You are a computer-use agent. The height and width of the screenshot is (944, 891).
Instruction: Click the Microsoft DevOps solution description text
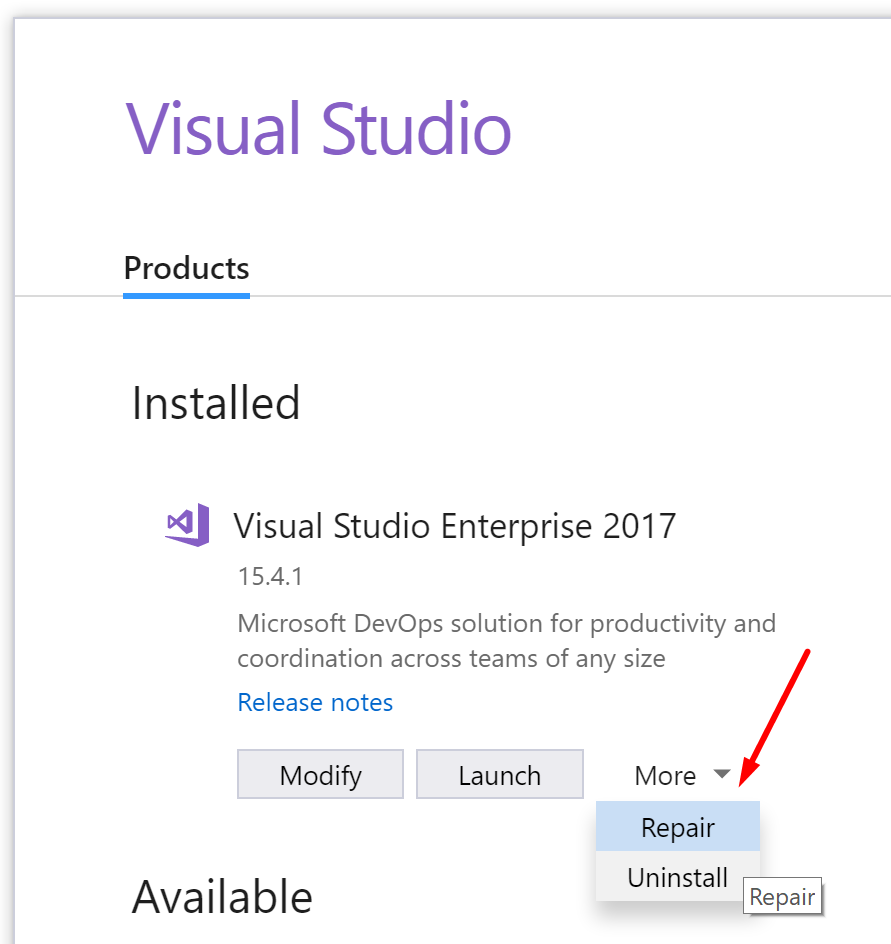click(x=506, y=641)
